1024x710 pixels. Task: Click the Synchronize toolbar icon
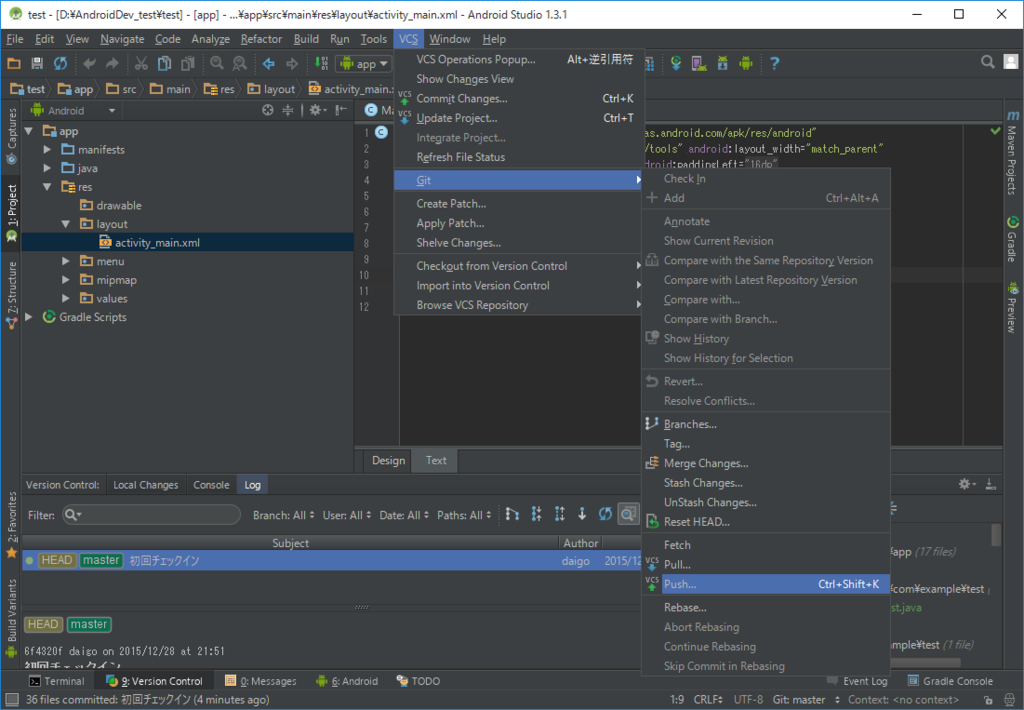(60, 63)
